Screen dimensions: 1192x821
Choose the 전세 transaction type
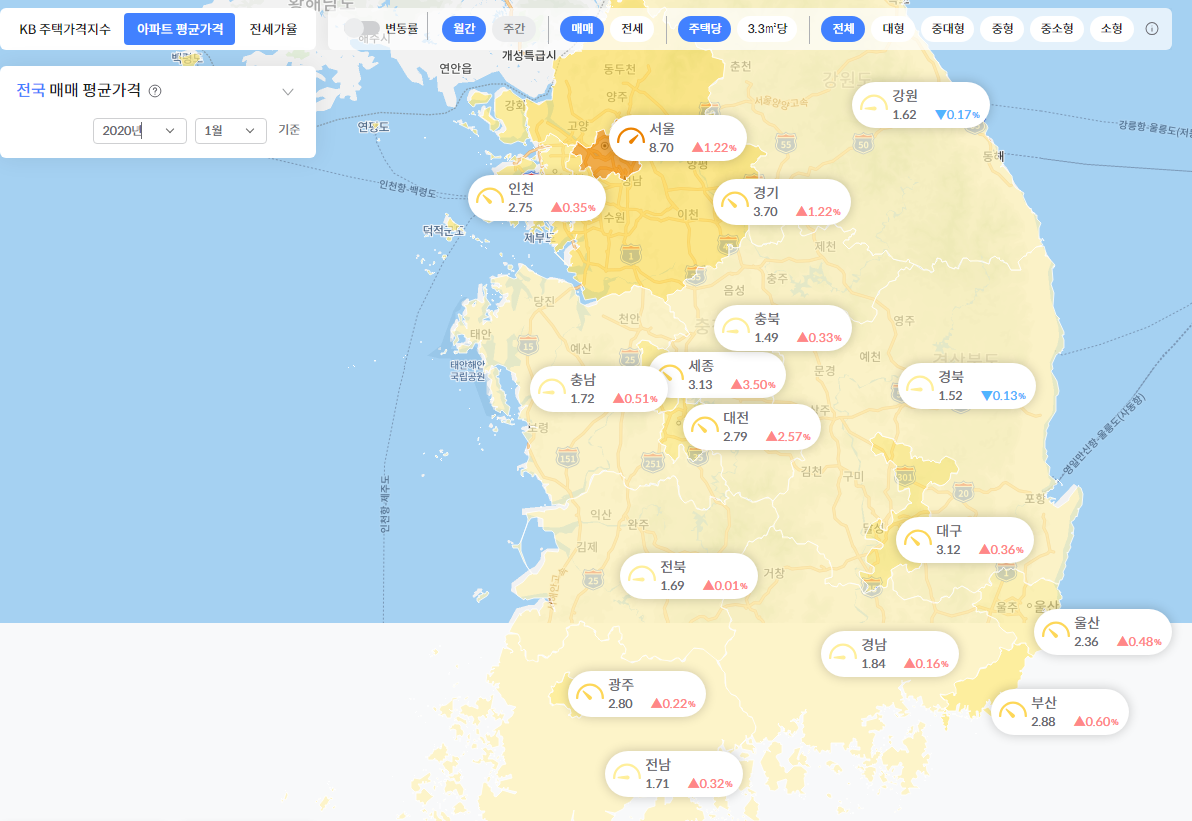[x=632, y=29]
